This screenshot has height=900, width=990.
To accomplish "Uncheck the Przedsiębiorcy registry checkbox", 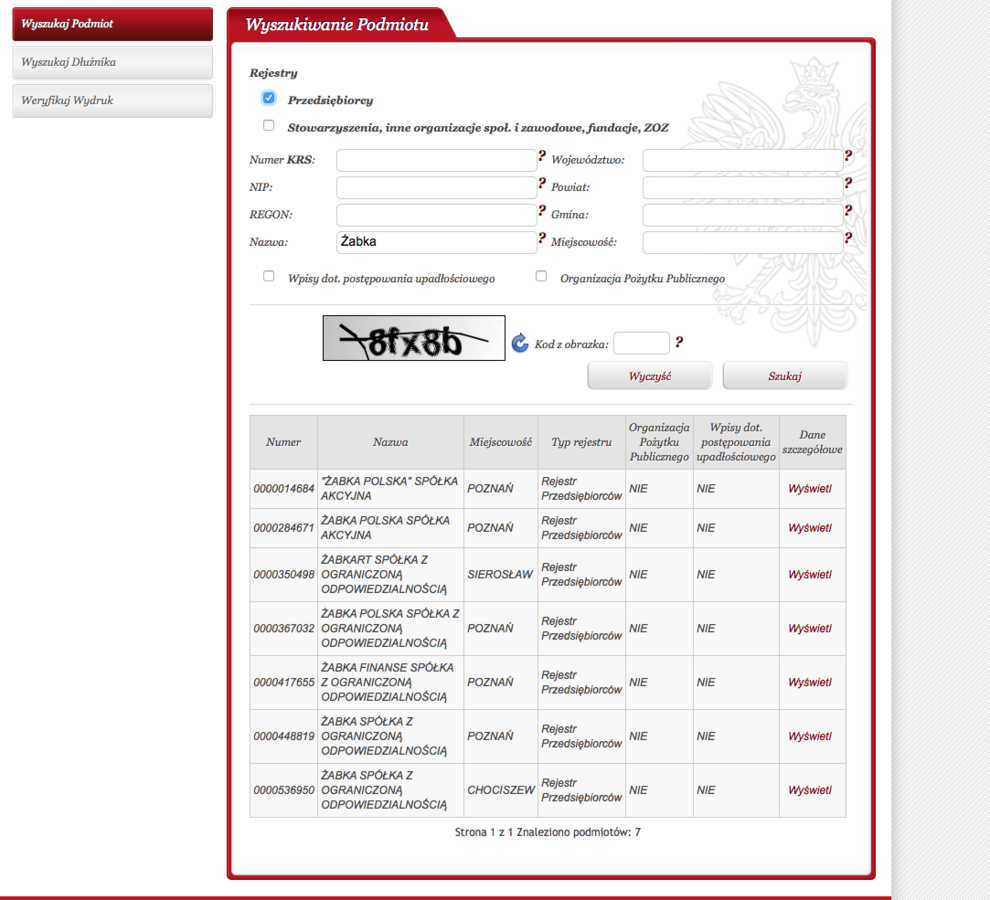I will pyautogui.click(x=269, y=98).
